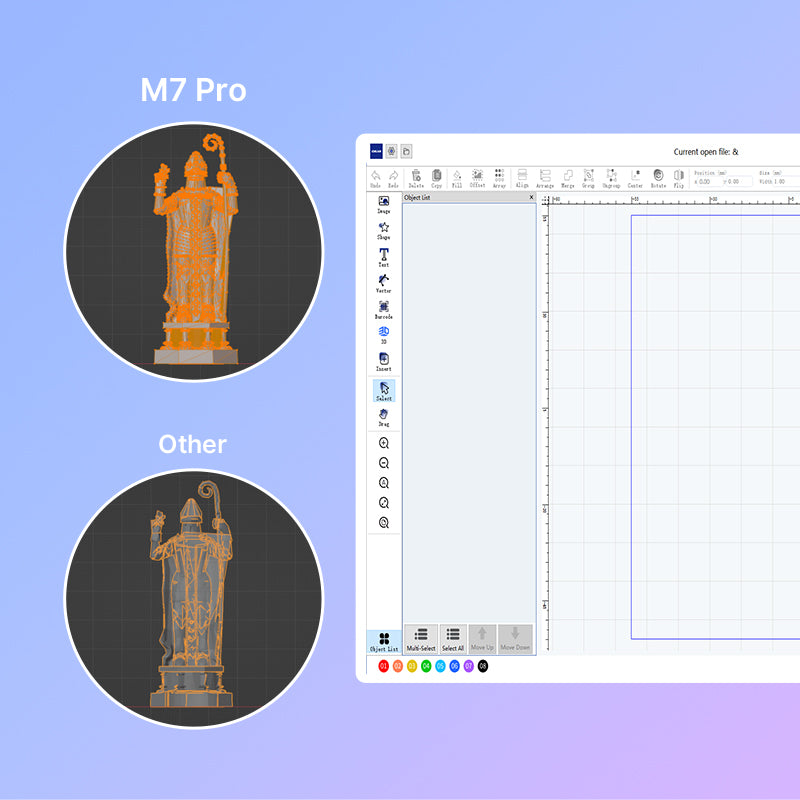Open the Barcode tool

(384, 308)
